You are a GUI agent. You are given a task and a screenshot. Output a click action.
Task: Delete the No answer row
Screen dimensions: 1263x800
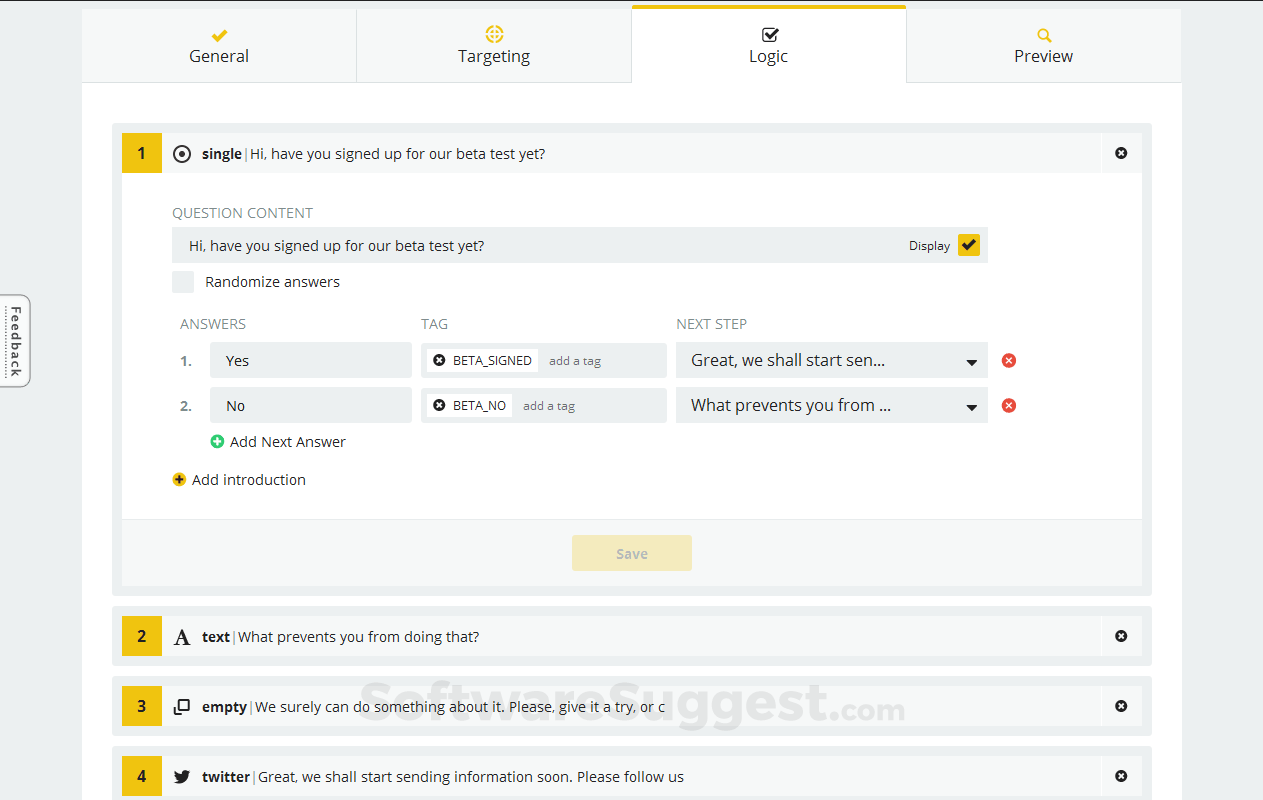(1009, 405)
